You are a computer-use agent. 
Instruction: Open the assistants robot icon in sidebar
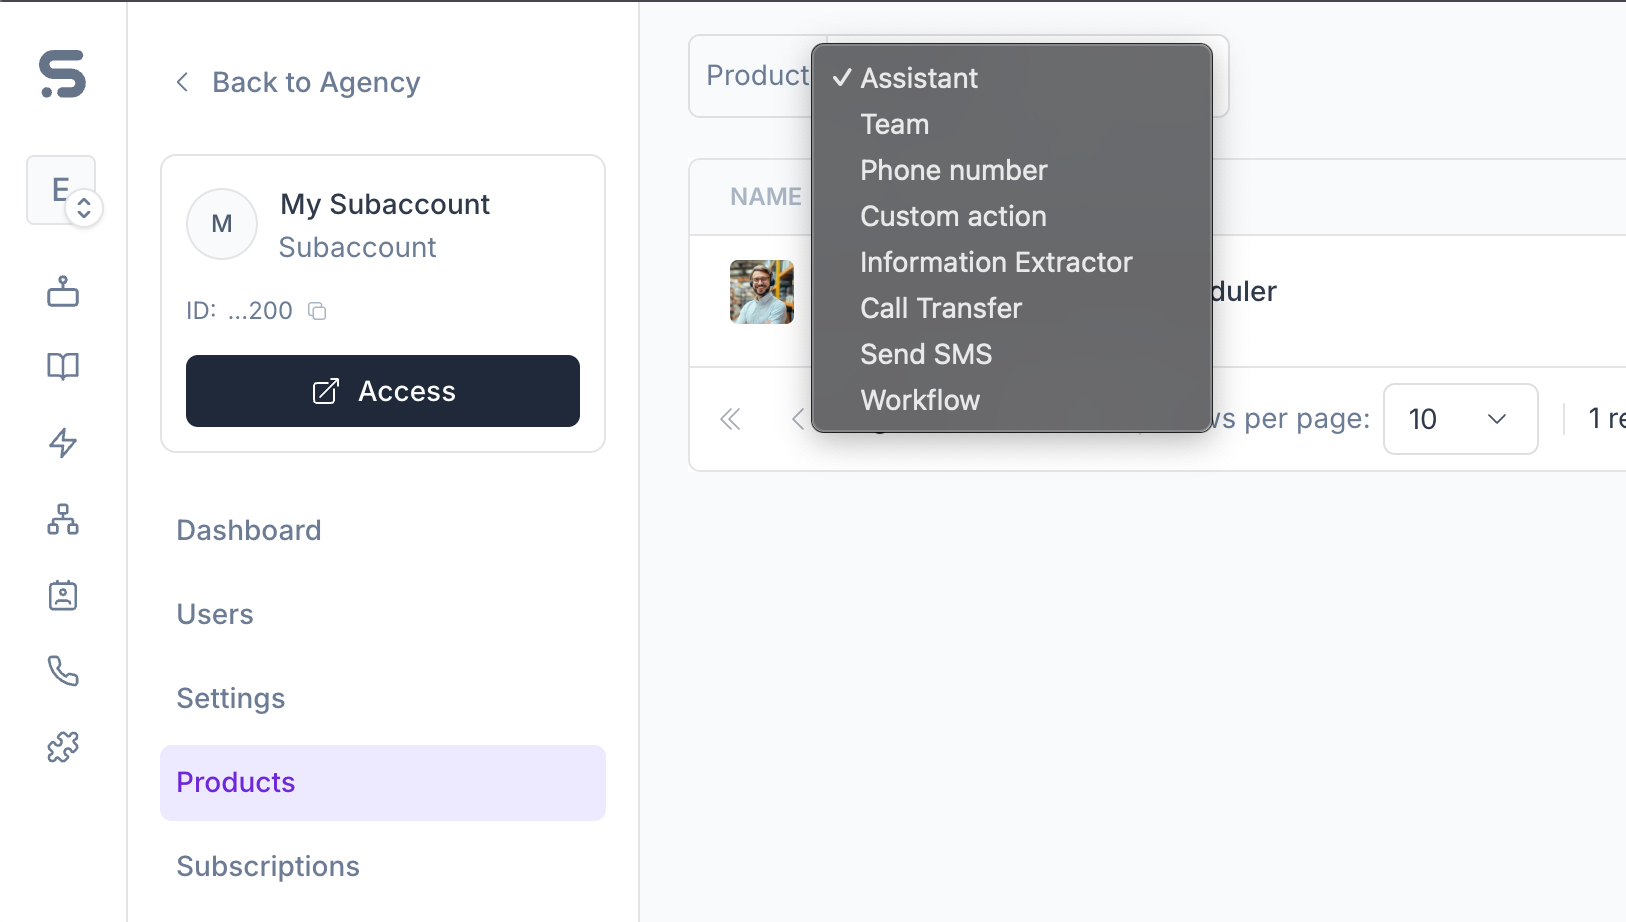63,292
